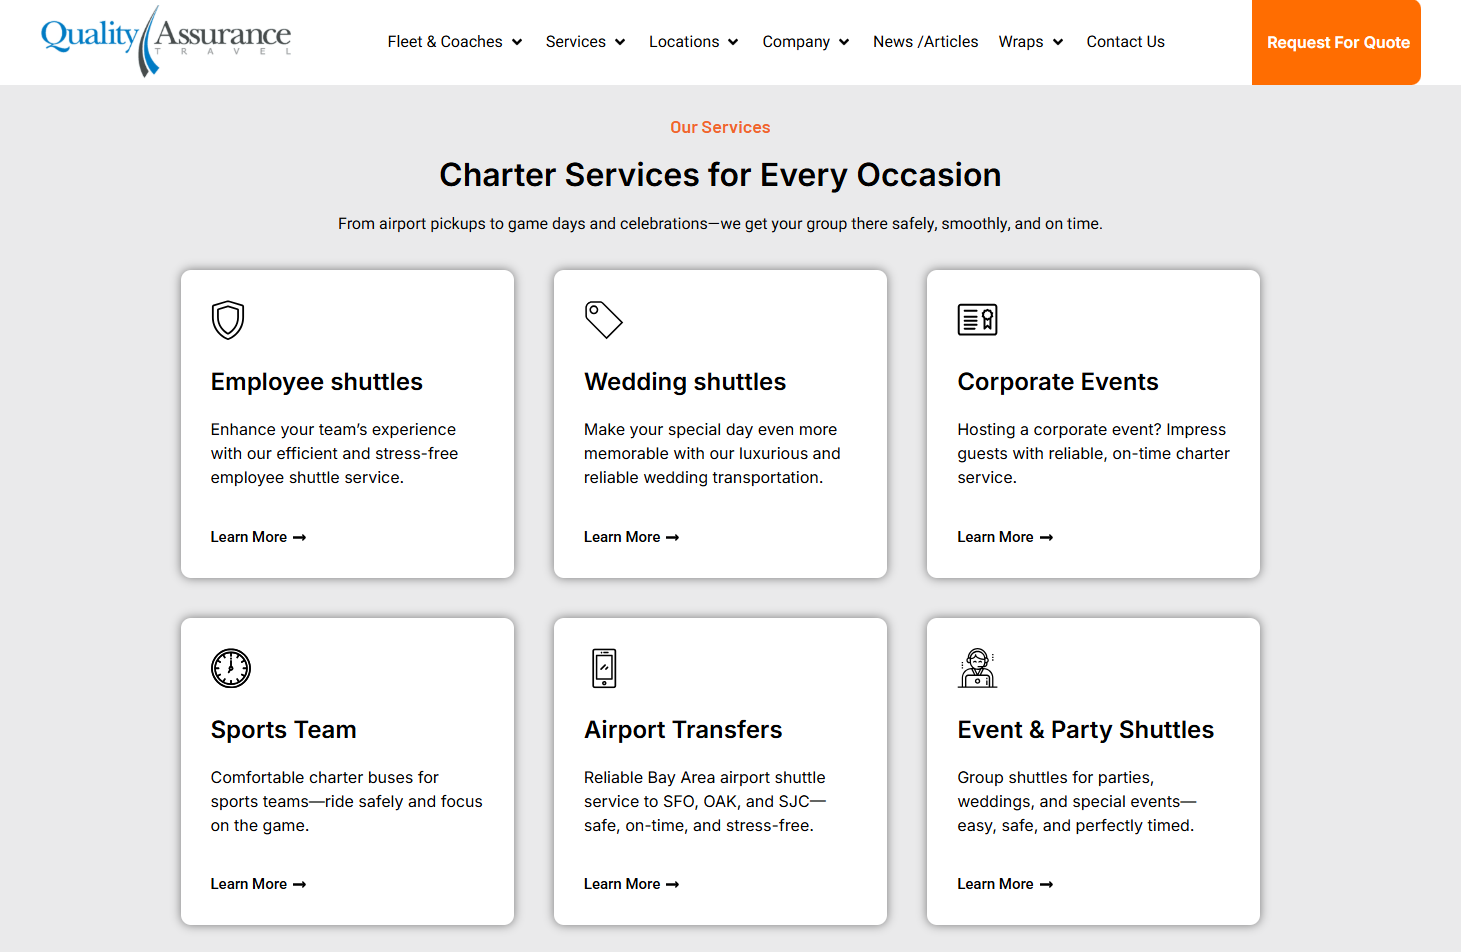Open Learn More for Airport Transfers
Screen dimensions: 1461x952
(632, 884)
